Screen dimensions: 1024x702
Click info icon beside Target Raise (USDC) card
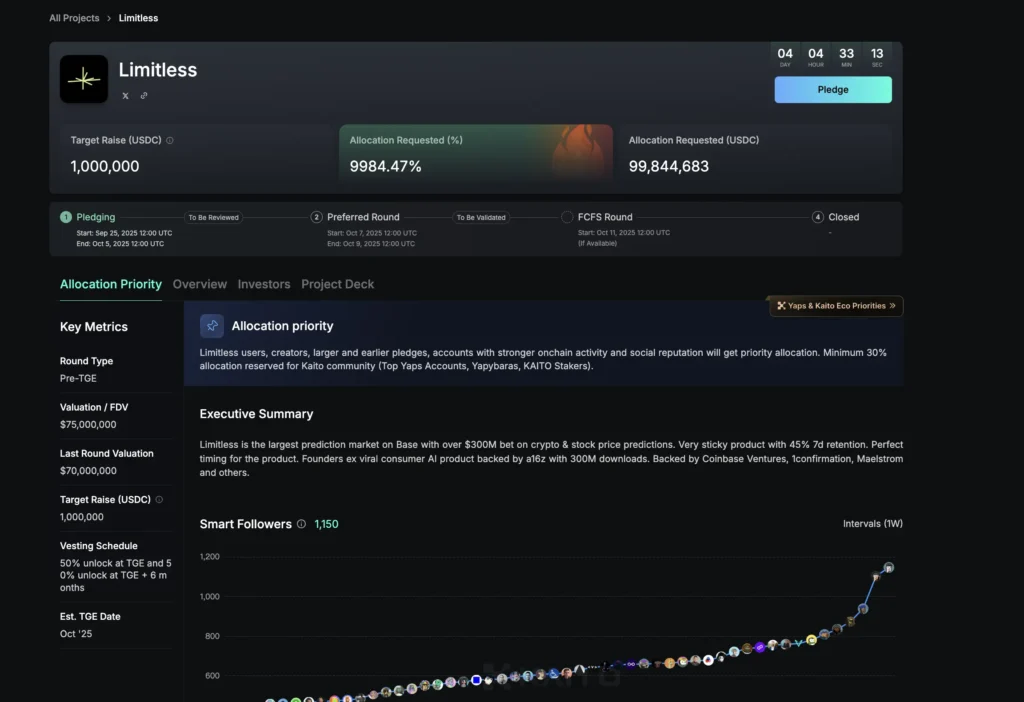click(170, 141)
